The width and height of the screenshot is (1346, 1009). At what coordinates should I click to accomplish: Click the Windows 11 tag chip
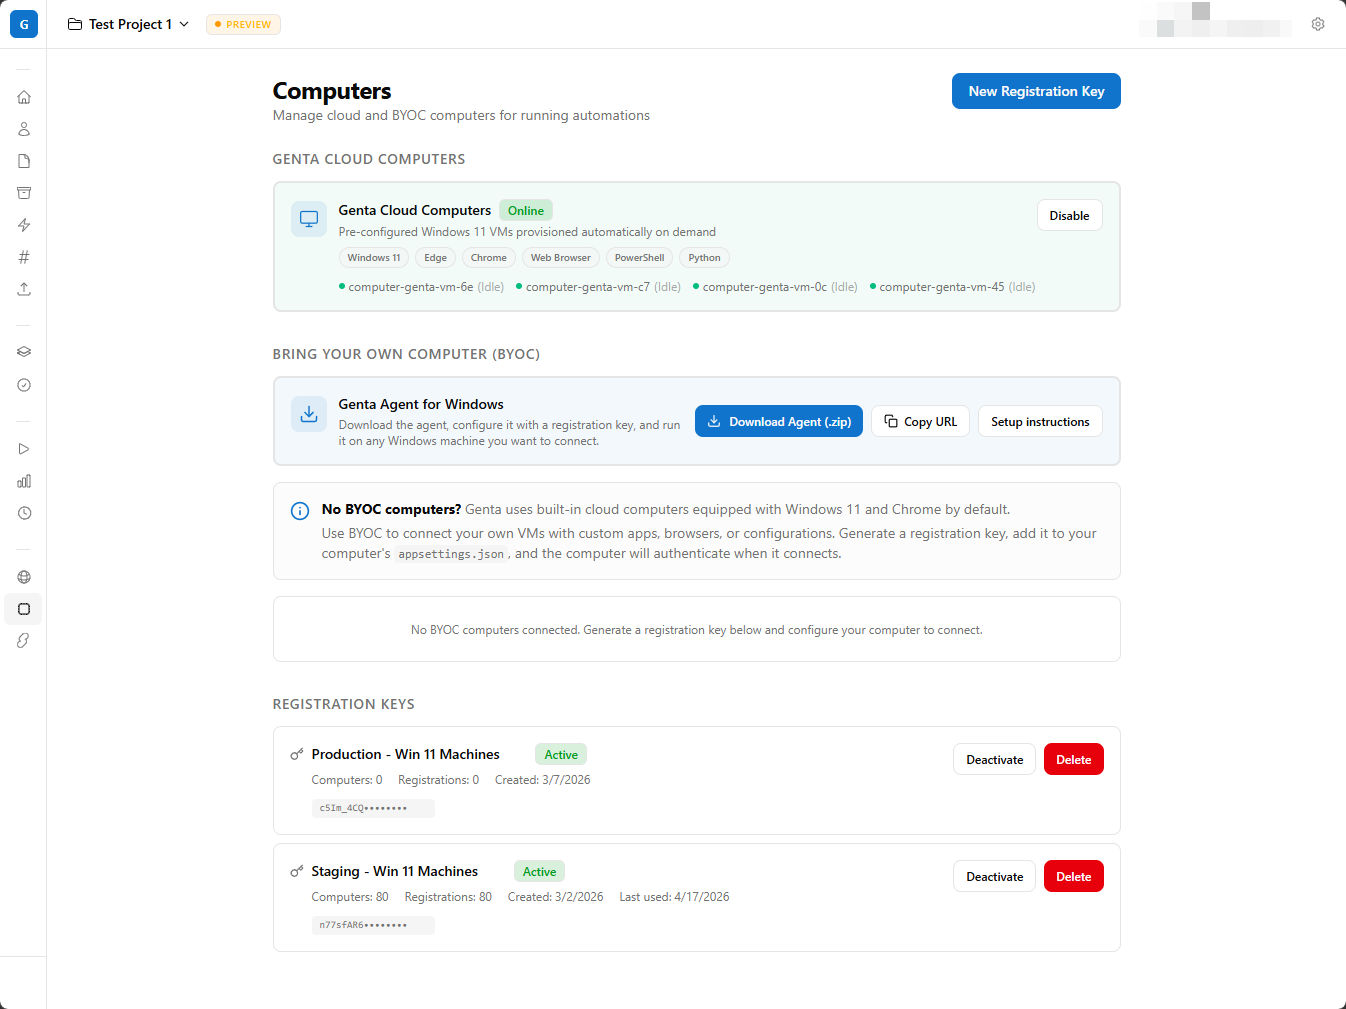coord(374,258)
